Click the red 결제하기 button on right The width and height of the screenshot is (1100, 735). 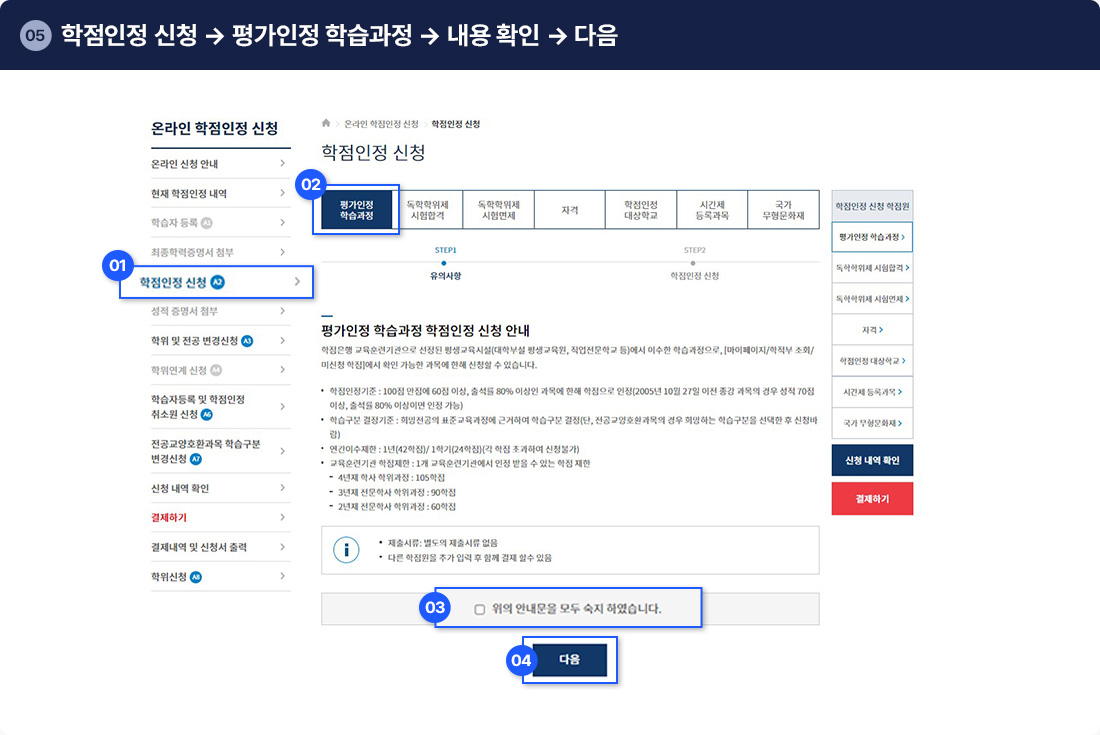pyautogui.click(x=872, y=498)
